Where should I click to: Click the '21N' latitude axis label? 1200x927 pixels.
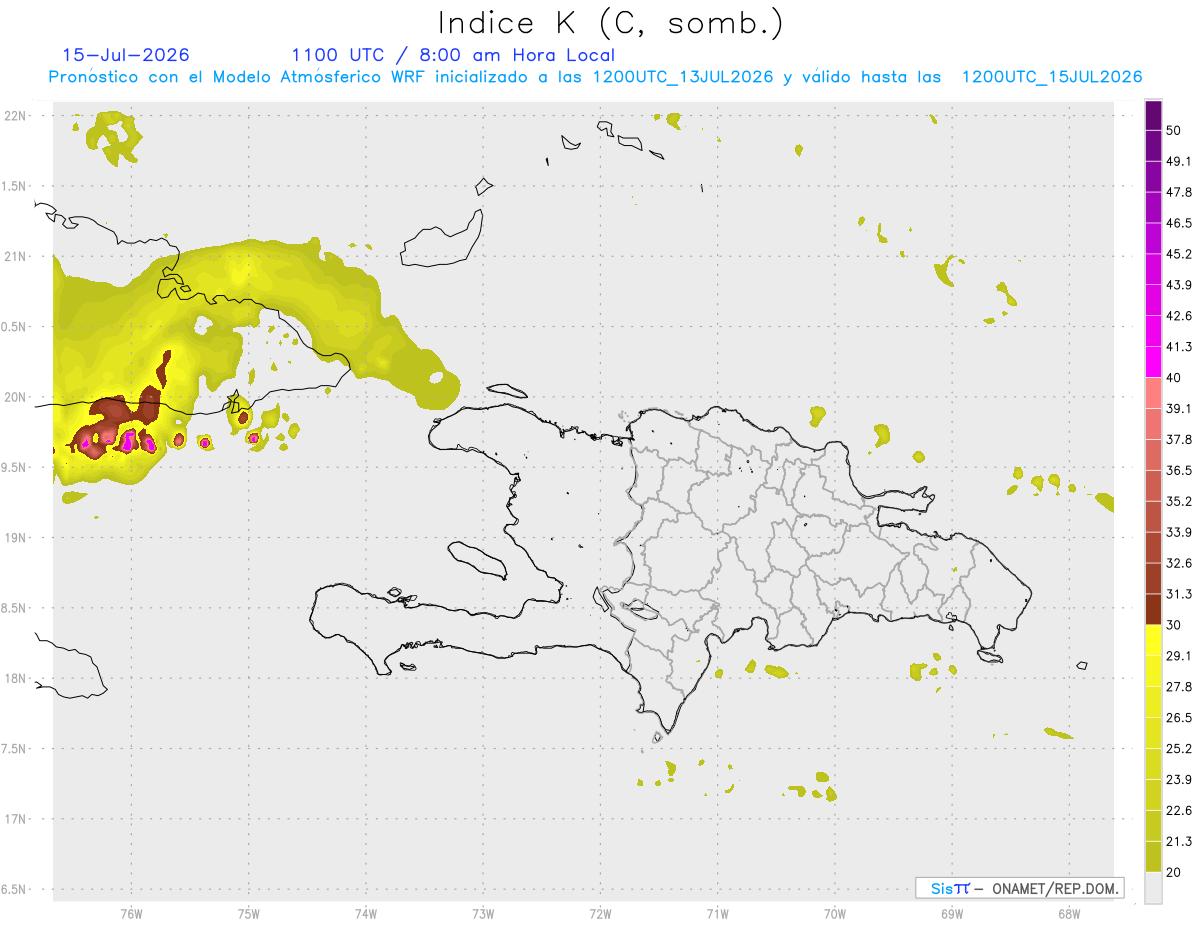click(15, 256)
